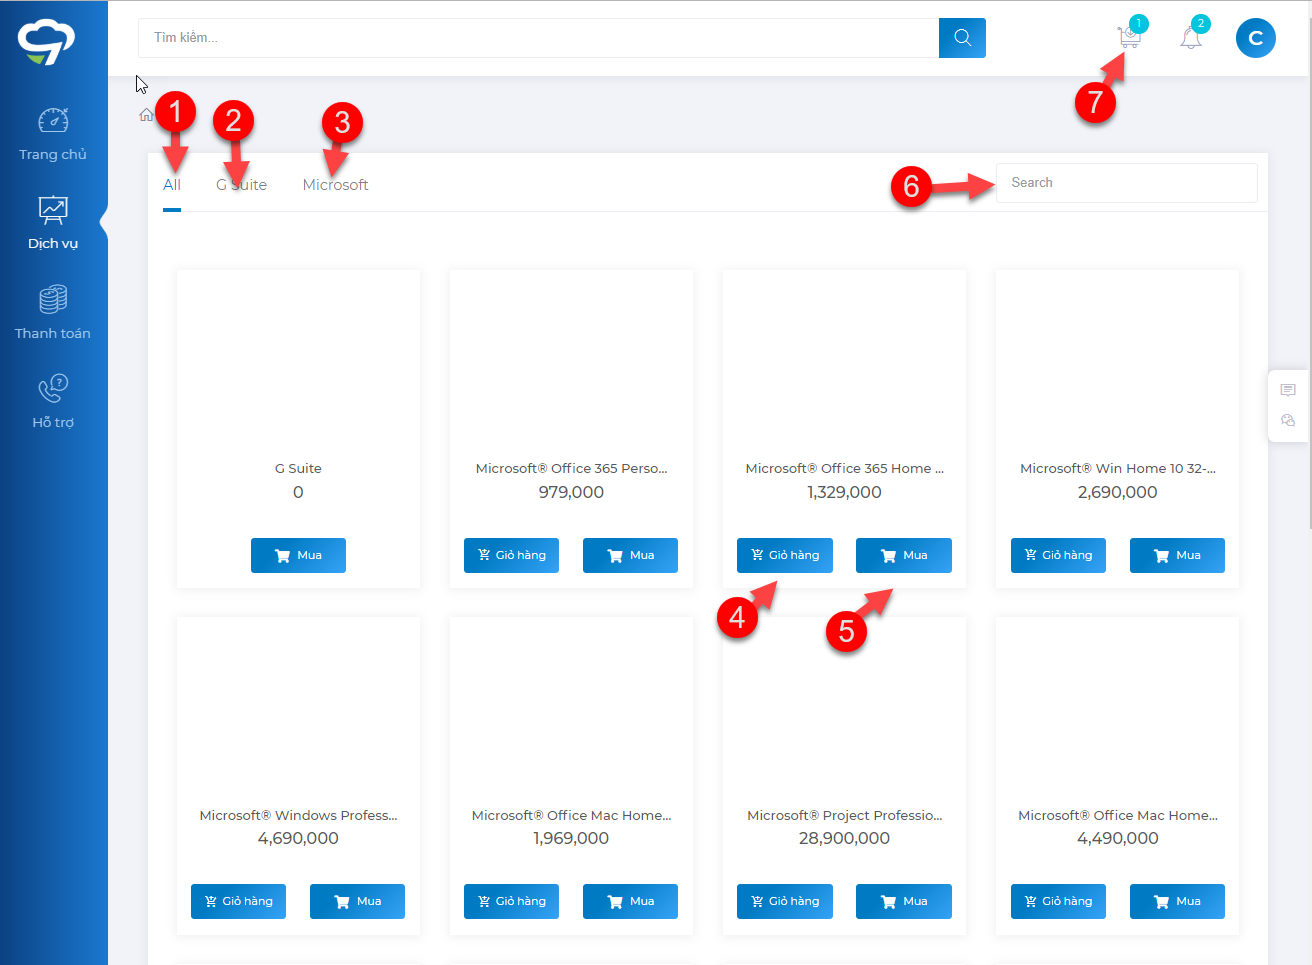Open the notifications bell icon
Viewport: 1312px width, 965px height.
[x=1190, y=38]
